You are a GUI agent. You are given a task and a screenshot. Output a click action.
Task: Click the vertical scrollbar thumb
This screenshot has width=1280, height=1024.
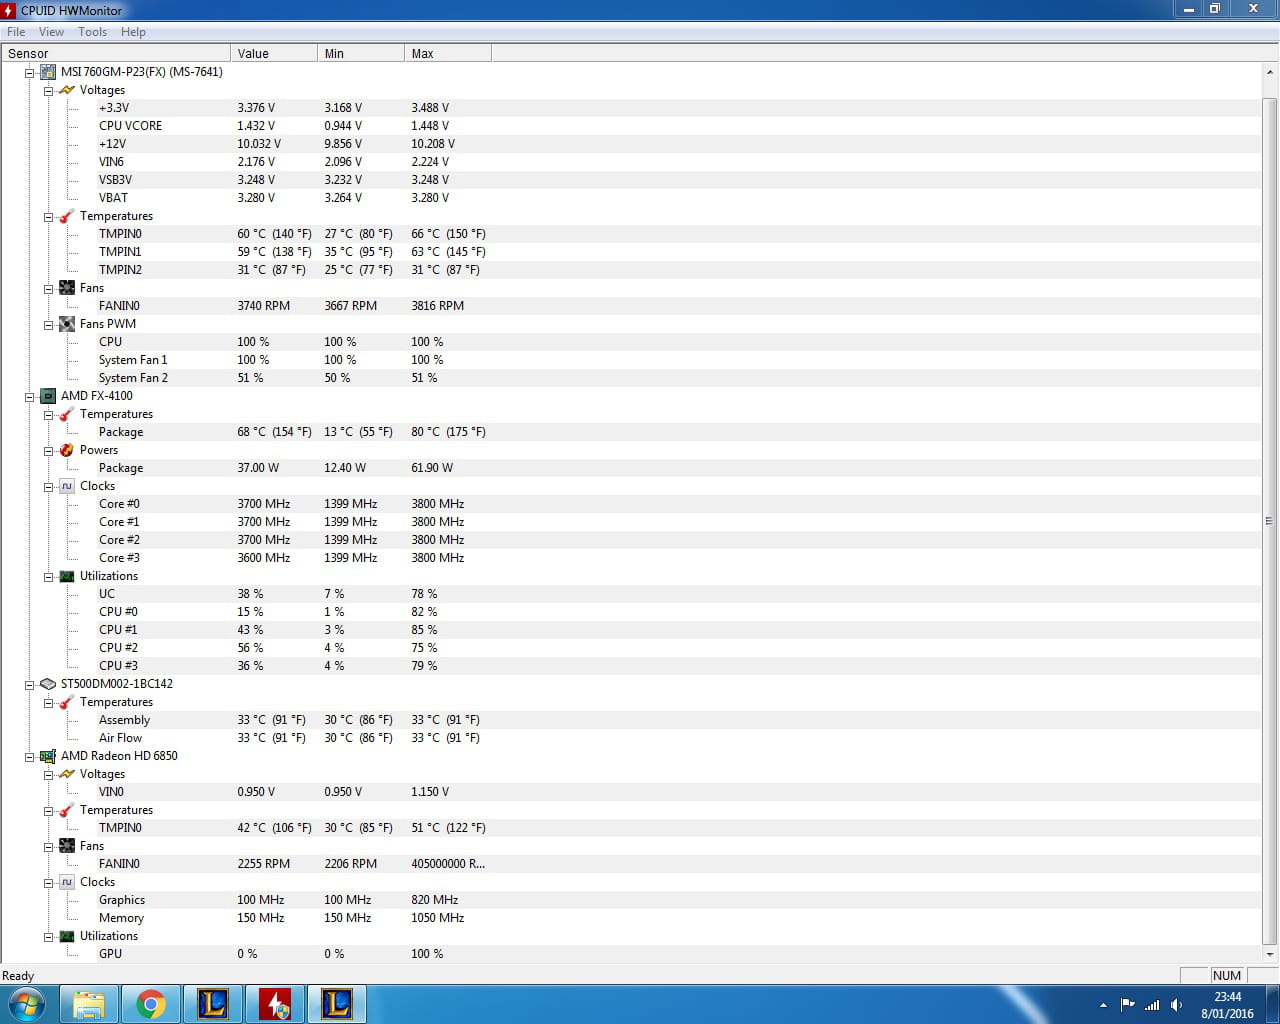(x=1270, y=521)
